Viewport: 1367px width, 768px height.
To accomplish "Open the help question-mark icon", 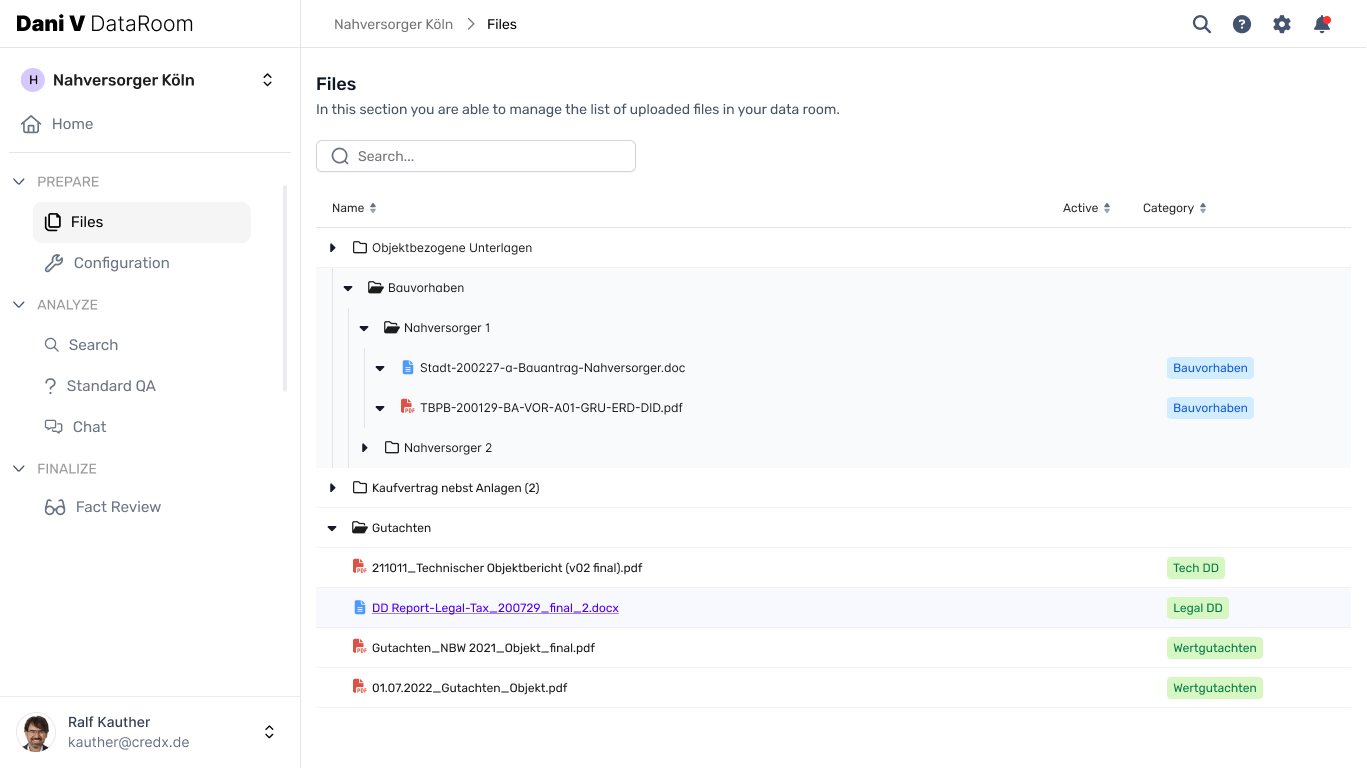I will [x=1241, y=24].
